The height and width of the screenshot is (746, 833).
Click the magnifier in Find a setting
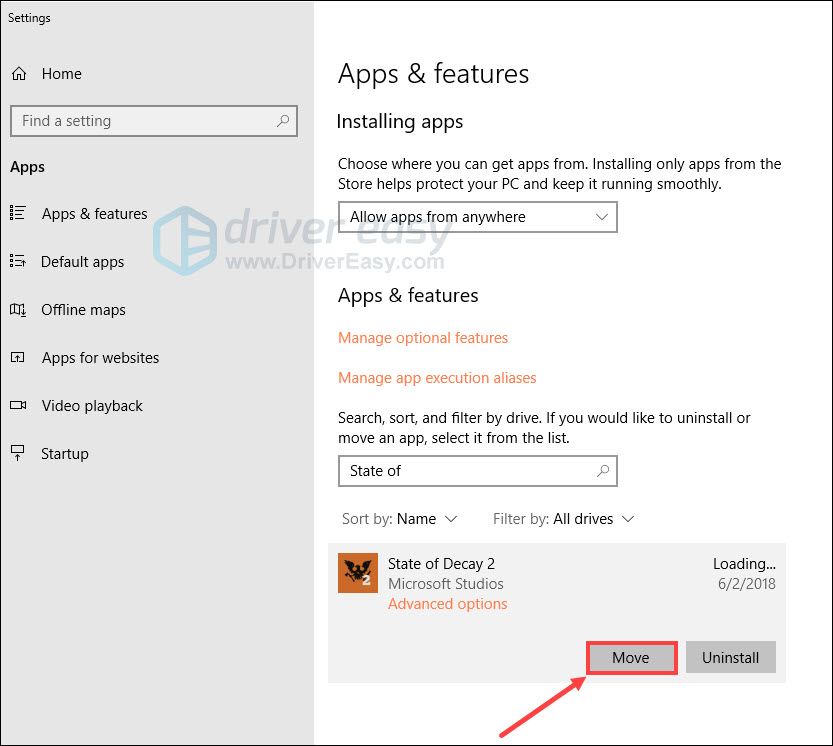283,121
